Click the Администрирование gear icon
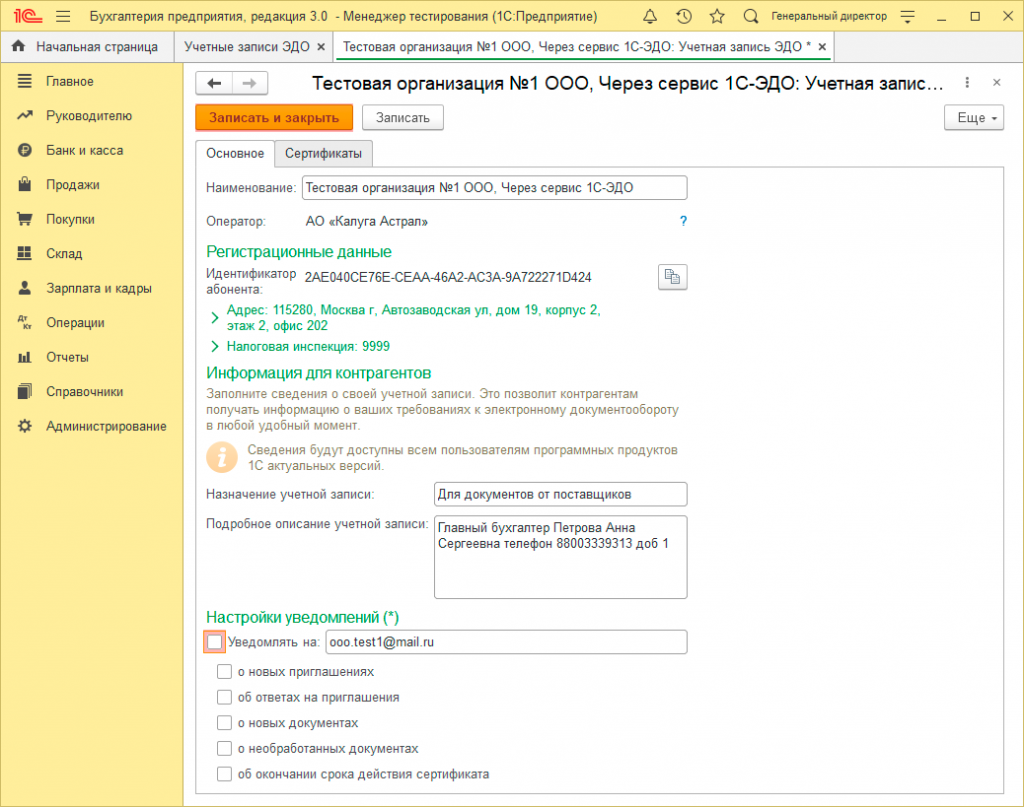 24,426
